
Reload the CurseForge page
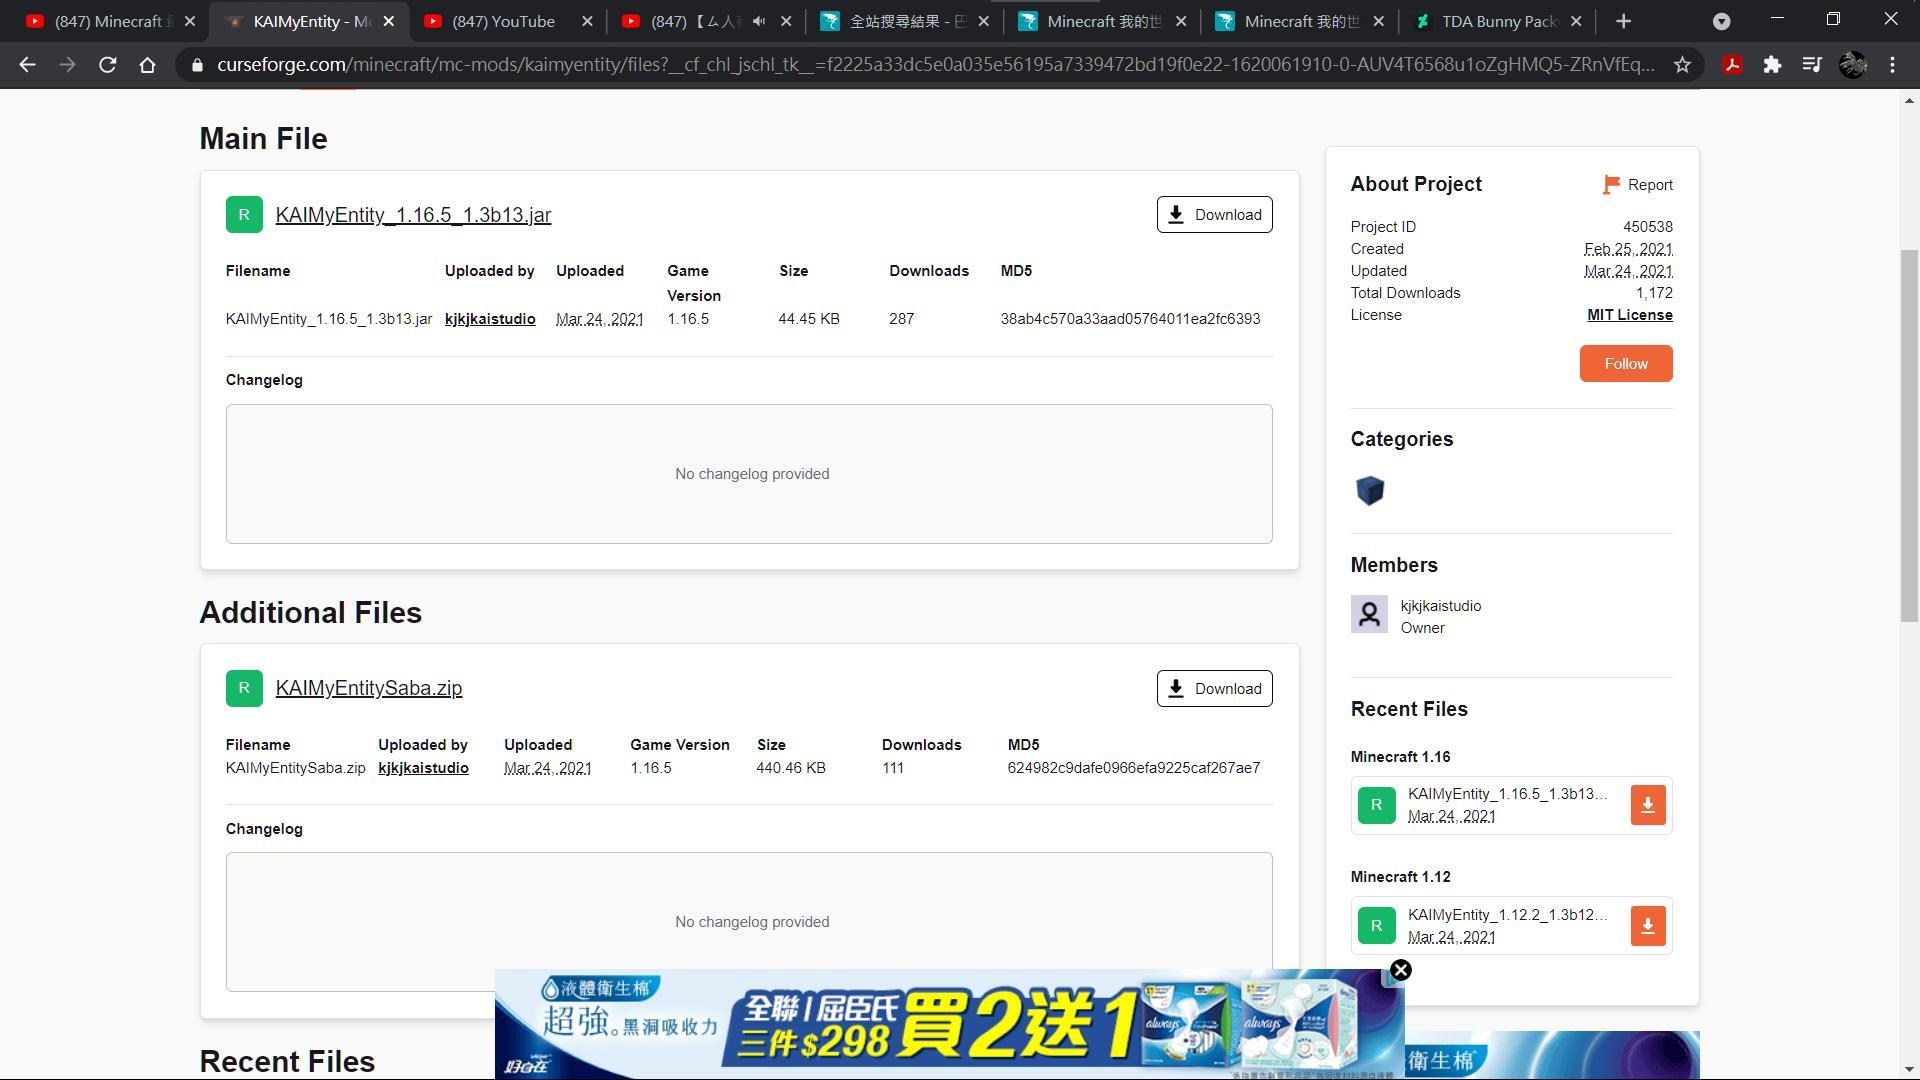(107, 65)
